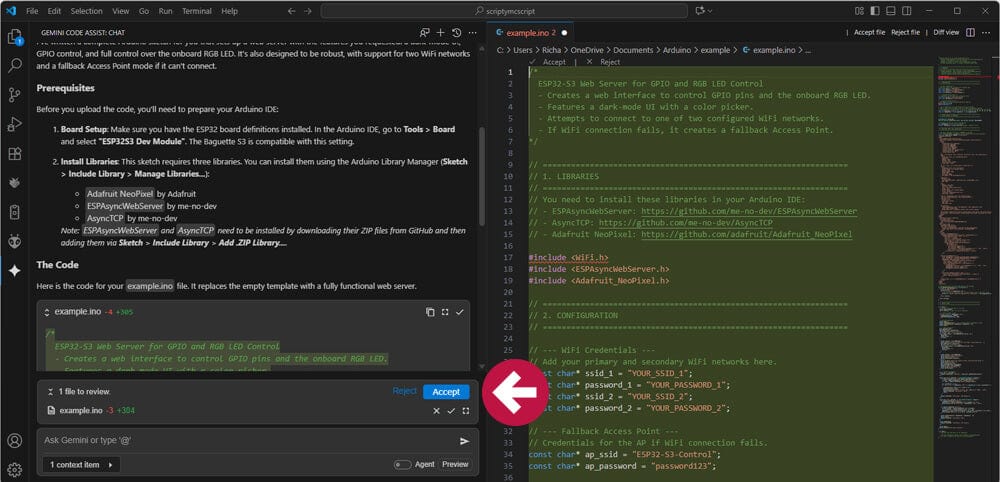
Task: Toggle the bottom panel layout
Action: [891, 11]
